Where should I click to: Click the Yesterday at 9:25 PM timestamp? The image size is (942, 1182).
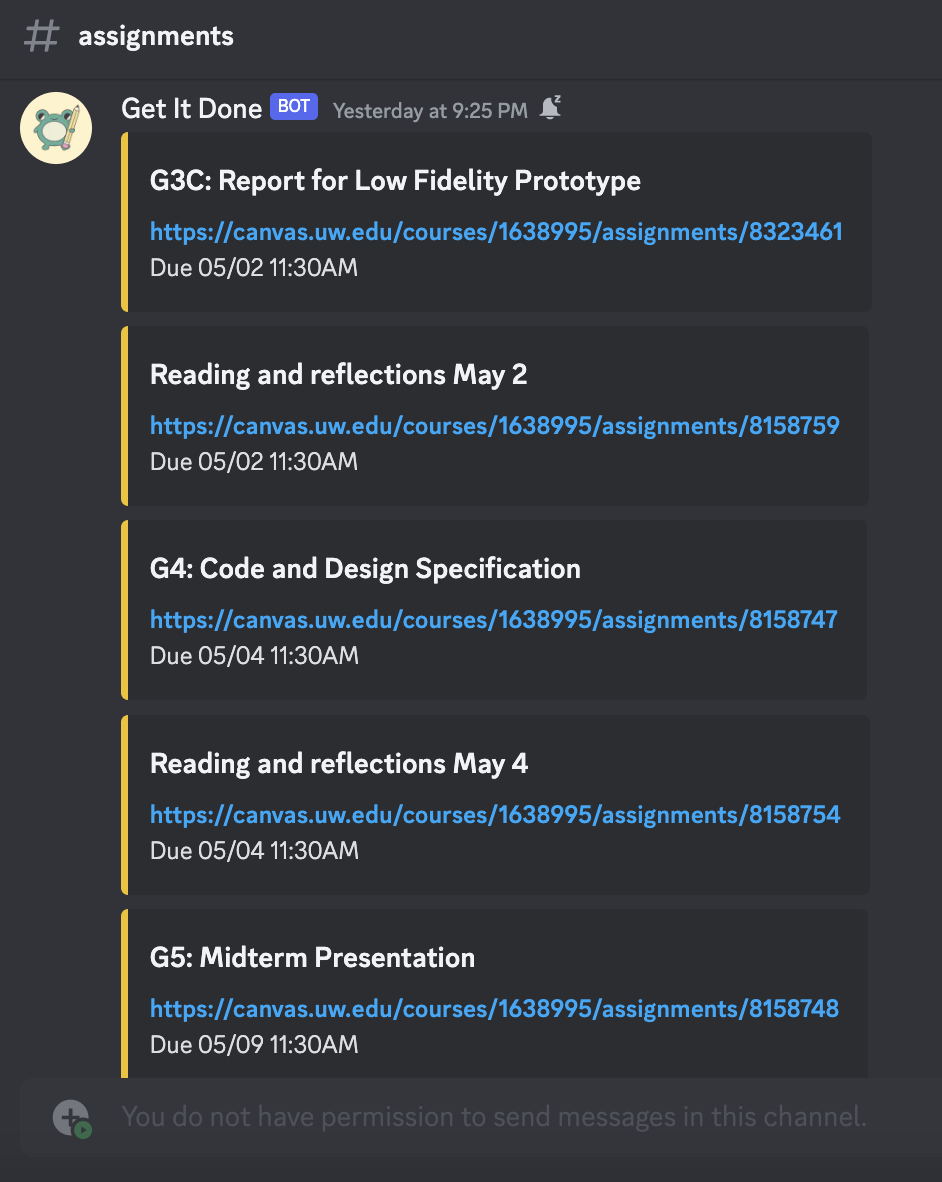tap(428, 110)
